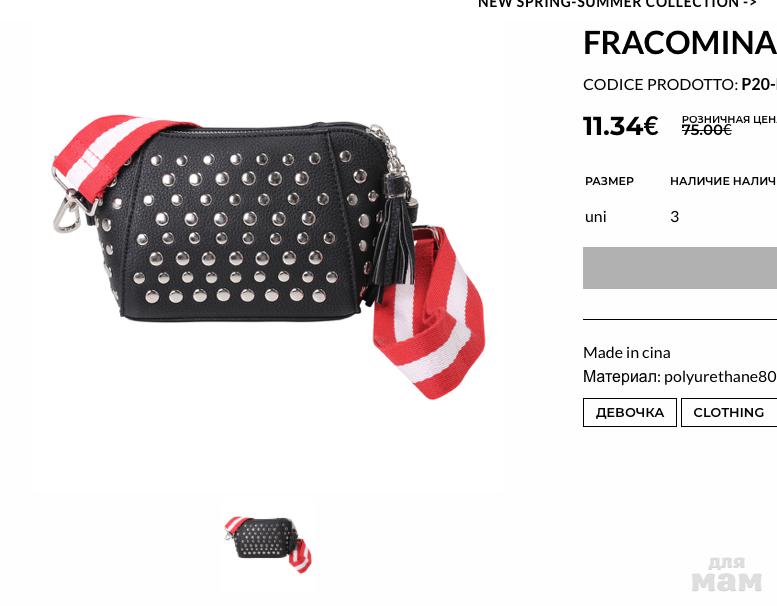The image size is (777, 606).
Task: Select the handbag thumbnail below main image
Action: (268, 545)
